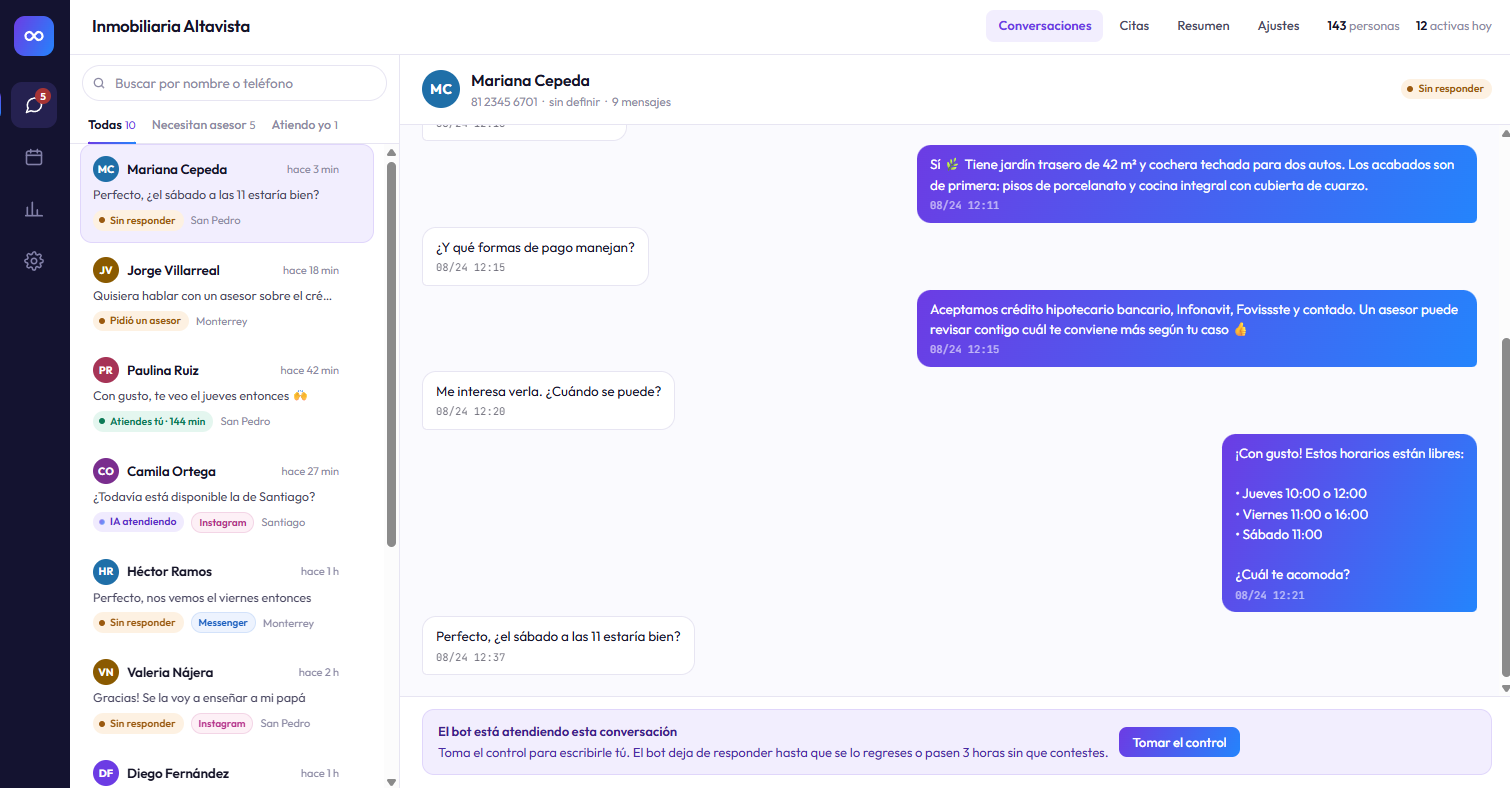
Task: Select the Todas 10 filter tab
Action: [x=112, y=125]
